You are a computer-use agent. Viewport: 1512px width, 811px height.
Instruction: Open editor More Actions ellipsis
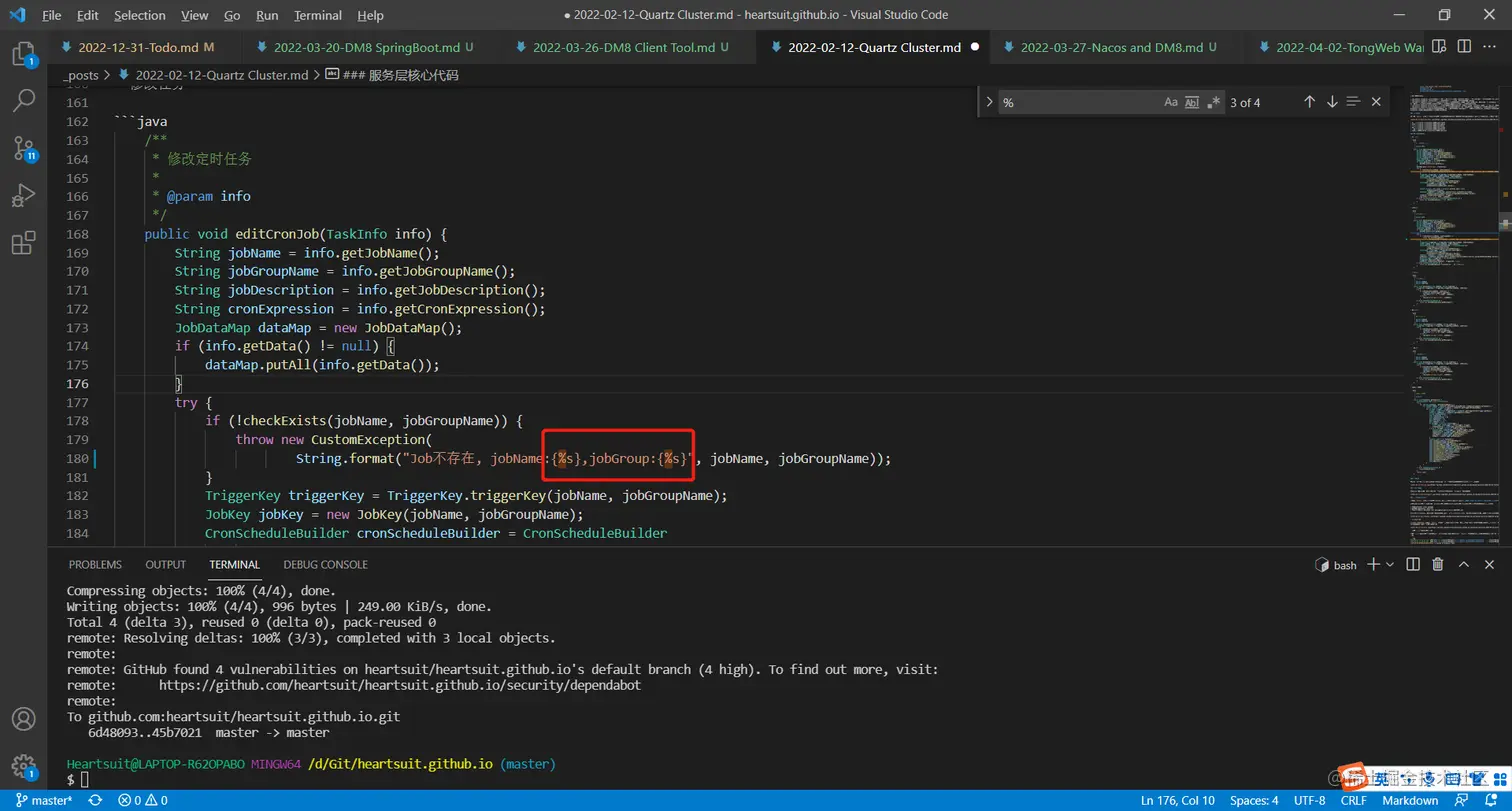coord(1490,46)
